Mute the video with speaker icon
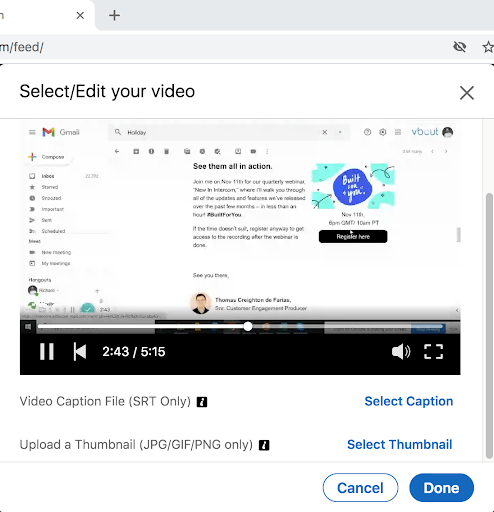Screen dimensions: 494x512 tap(401, 351)
